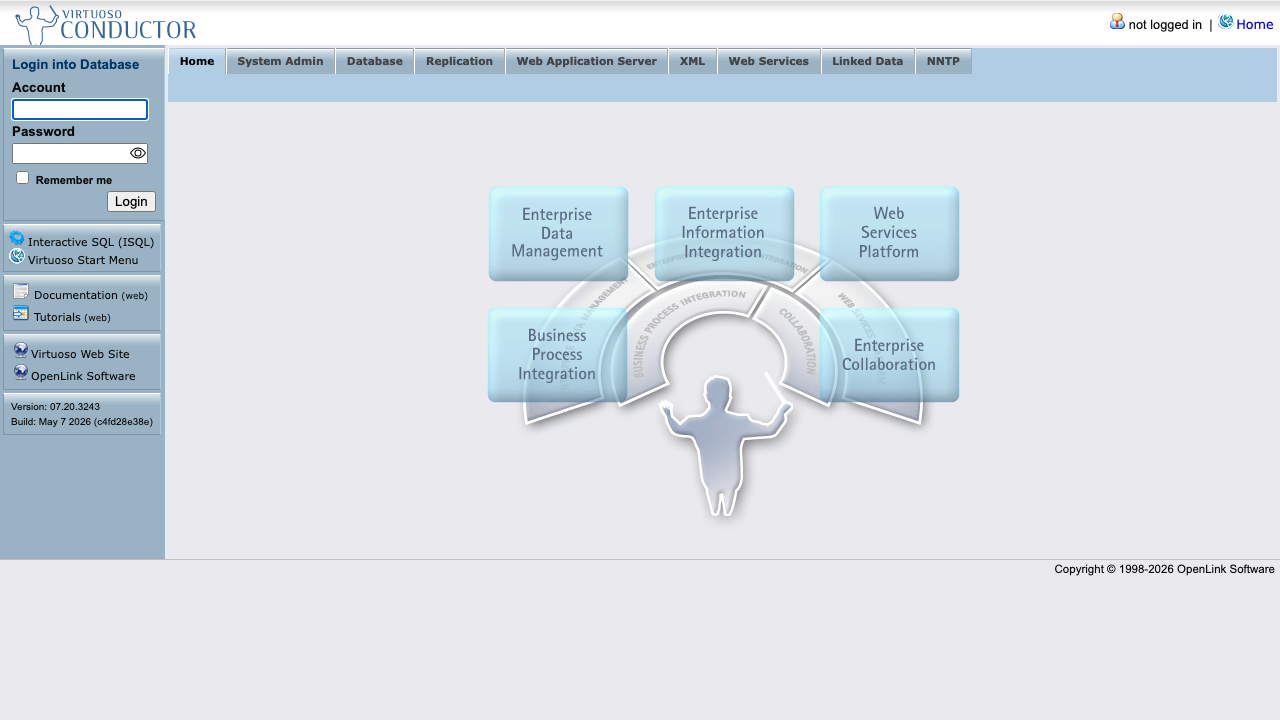The height and width of the screenshot is (720, 1280).
Task: Switch to the Home tab
Action: click(197, 61)
